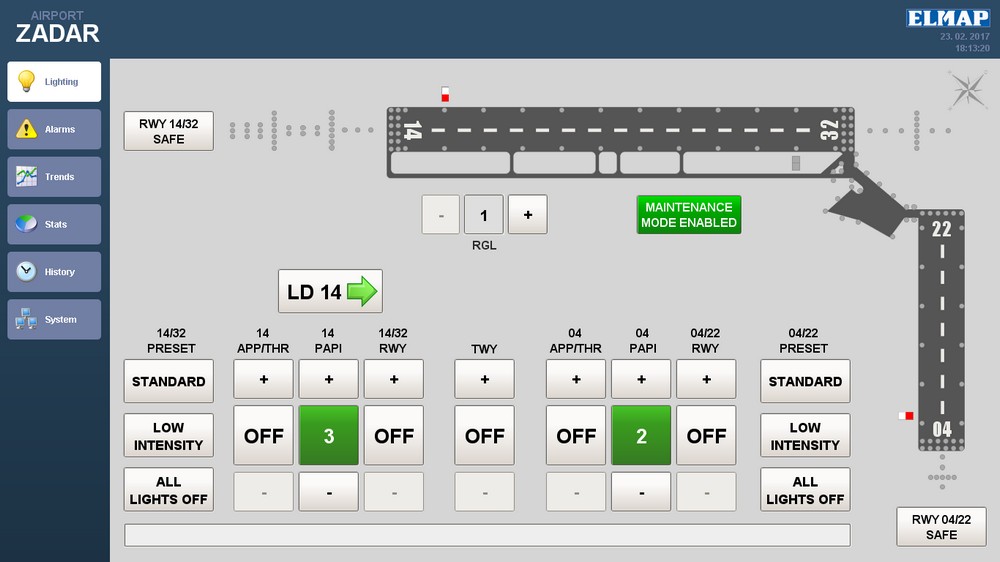Viewport: 1000px width, 562px height.
Task: Click the compass rose icon
Action: (967, 90)
